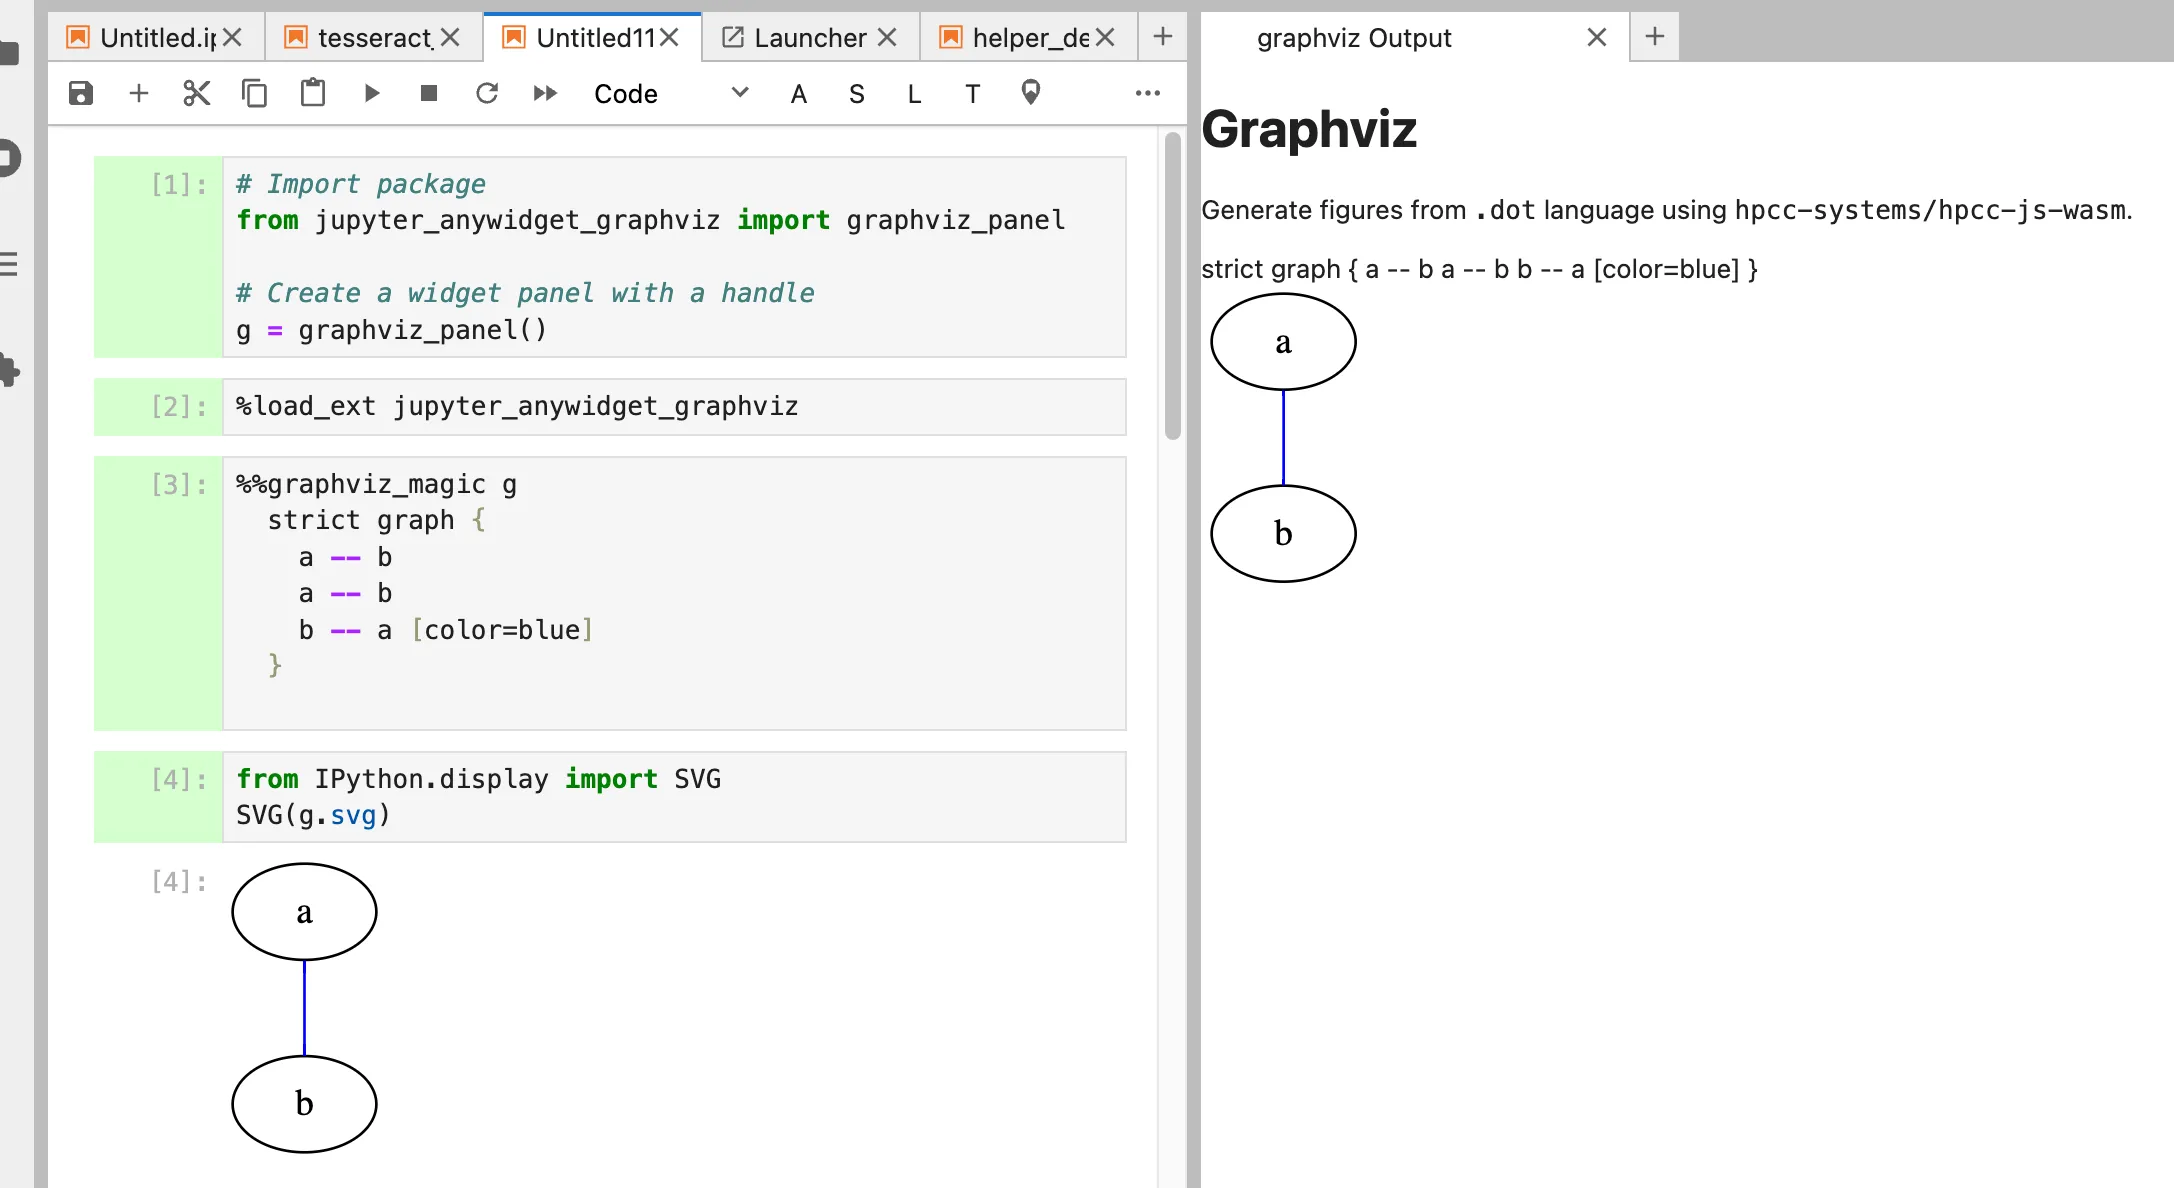Cut selected cell with the scissors icon
2174x1188 pixels.
click(x=197, y=94)
